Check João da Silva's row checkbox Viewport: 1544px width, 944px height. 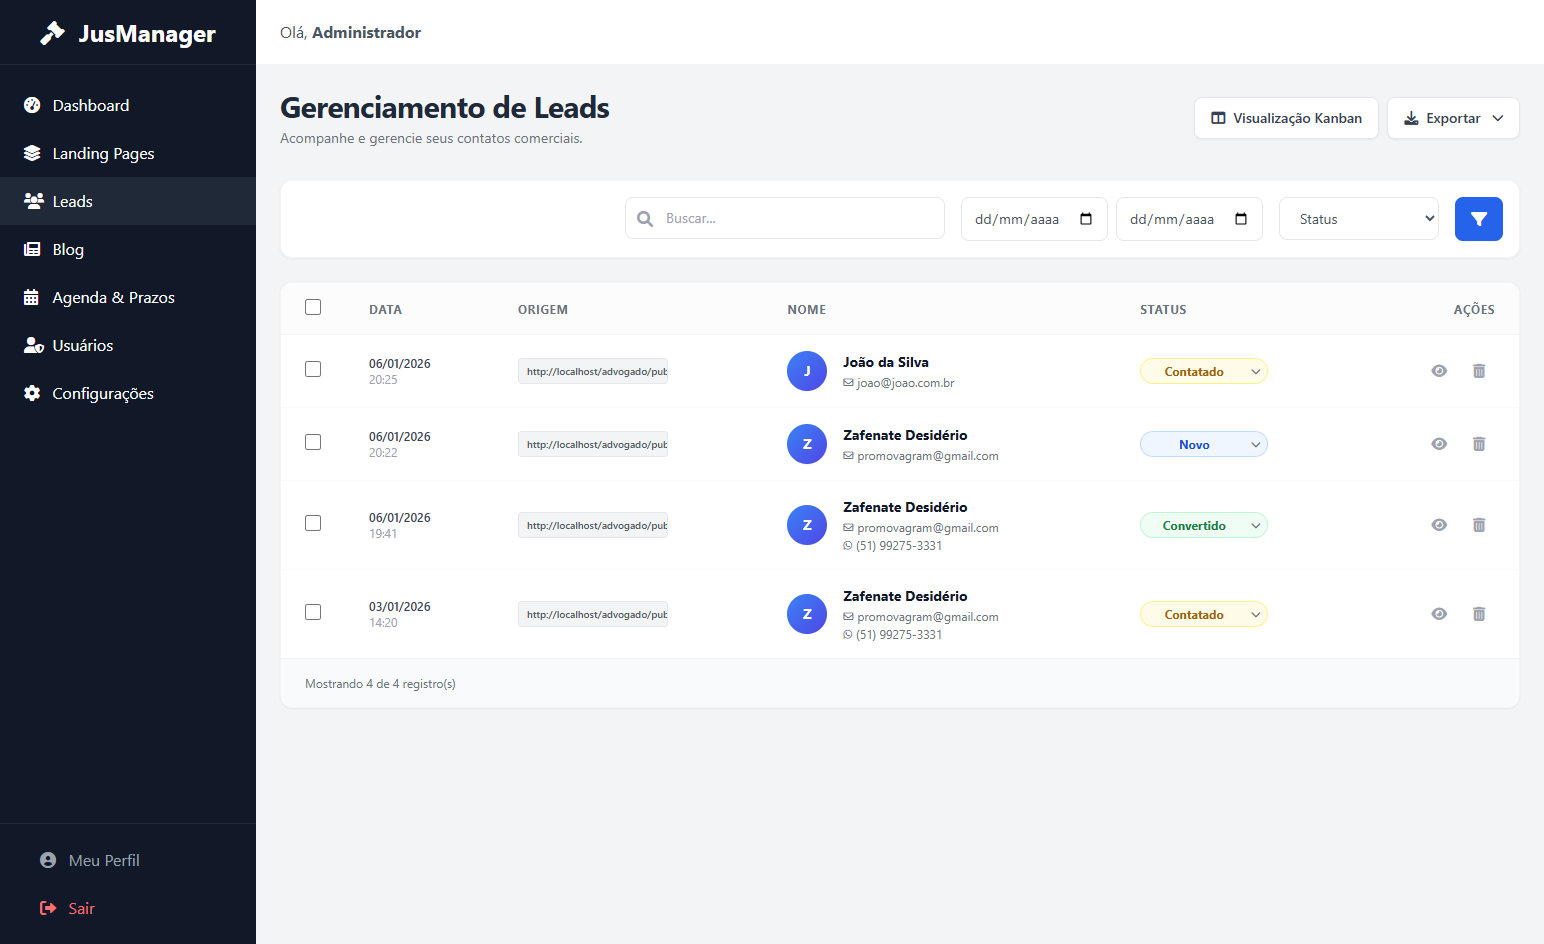click(x=313, y=369)
